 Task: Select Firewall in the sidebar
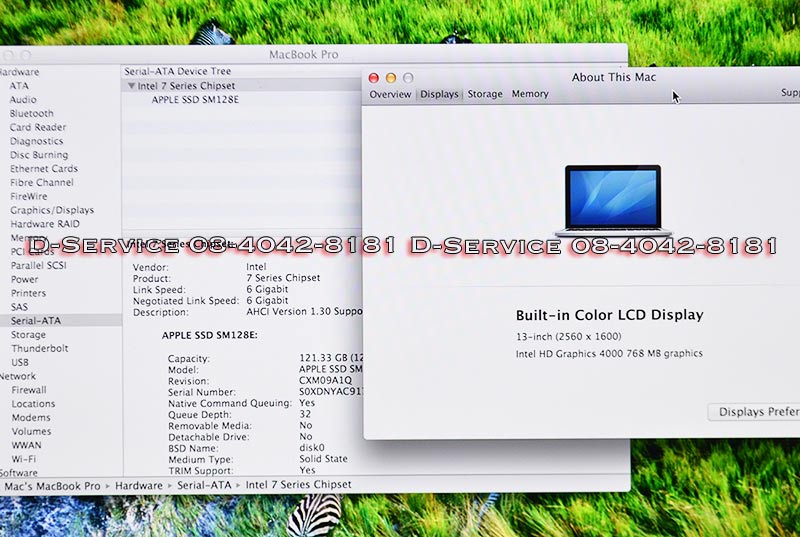[29, 390]
